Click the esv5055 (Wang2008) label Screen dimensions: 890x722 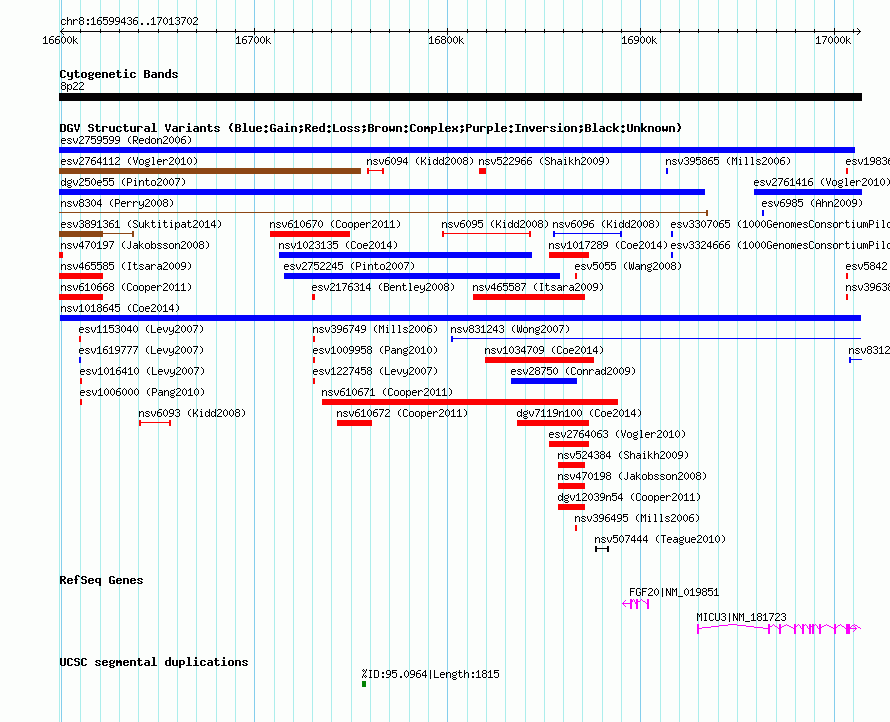point(628,266)
